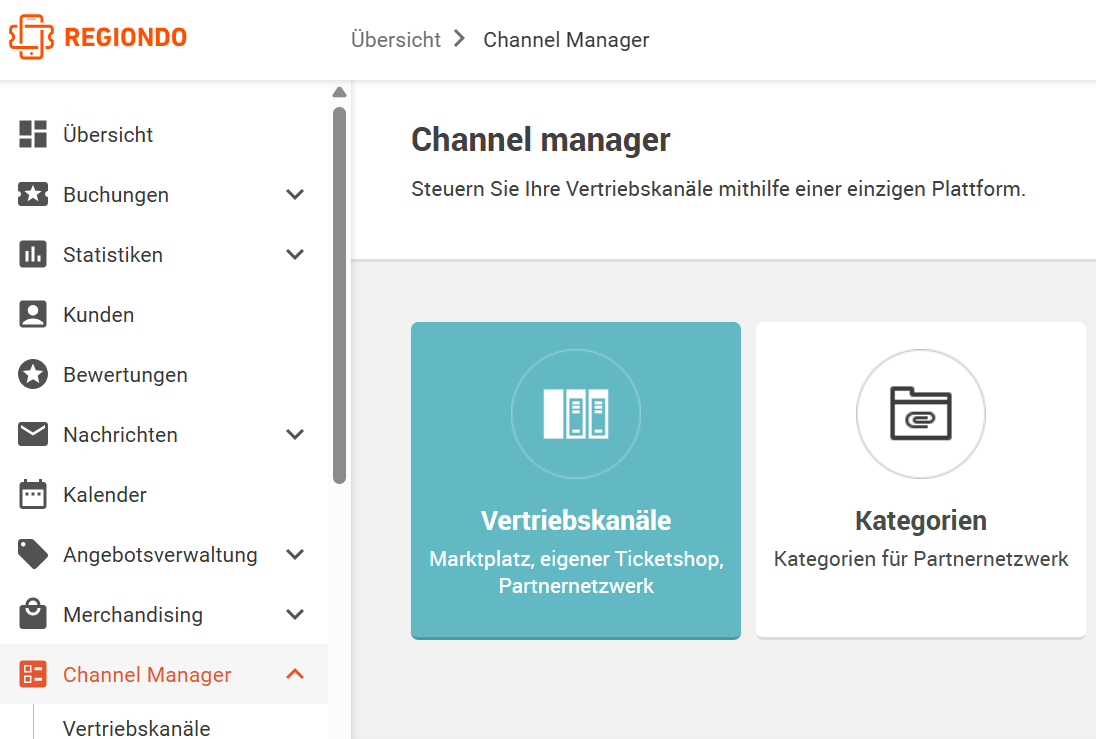This screenshot has width=1096, height=739.
Task: Click the Regiondo logo
Action: pyautogui.click(x=98, y=37)
